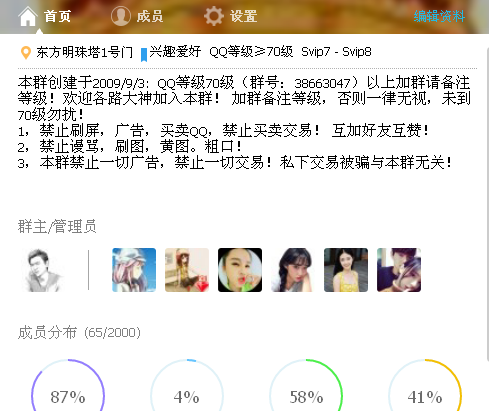The height and width of the screenshot is (411, 489).
Task: Click the 58% green distribution ring
Action: 306,385
